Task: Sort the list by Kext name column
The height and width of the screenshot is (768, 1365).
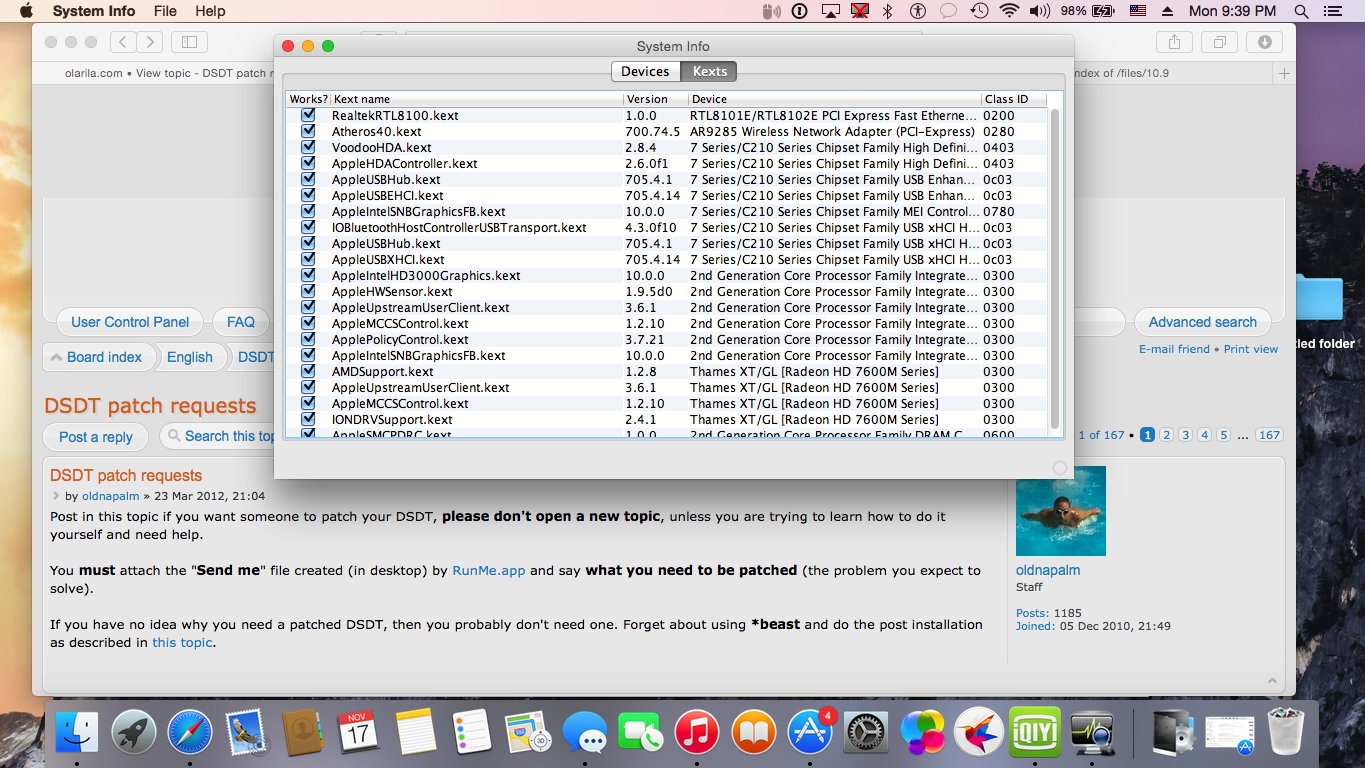Action: [x=476, y=99]
